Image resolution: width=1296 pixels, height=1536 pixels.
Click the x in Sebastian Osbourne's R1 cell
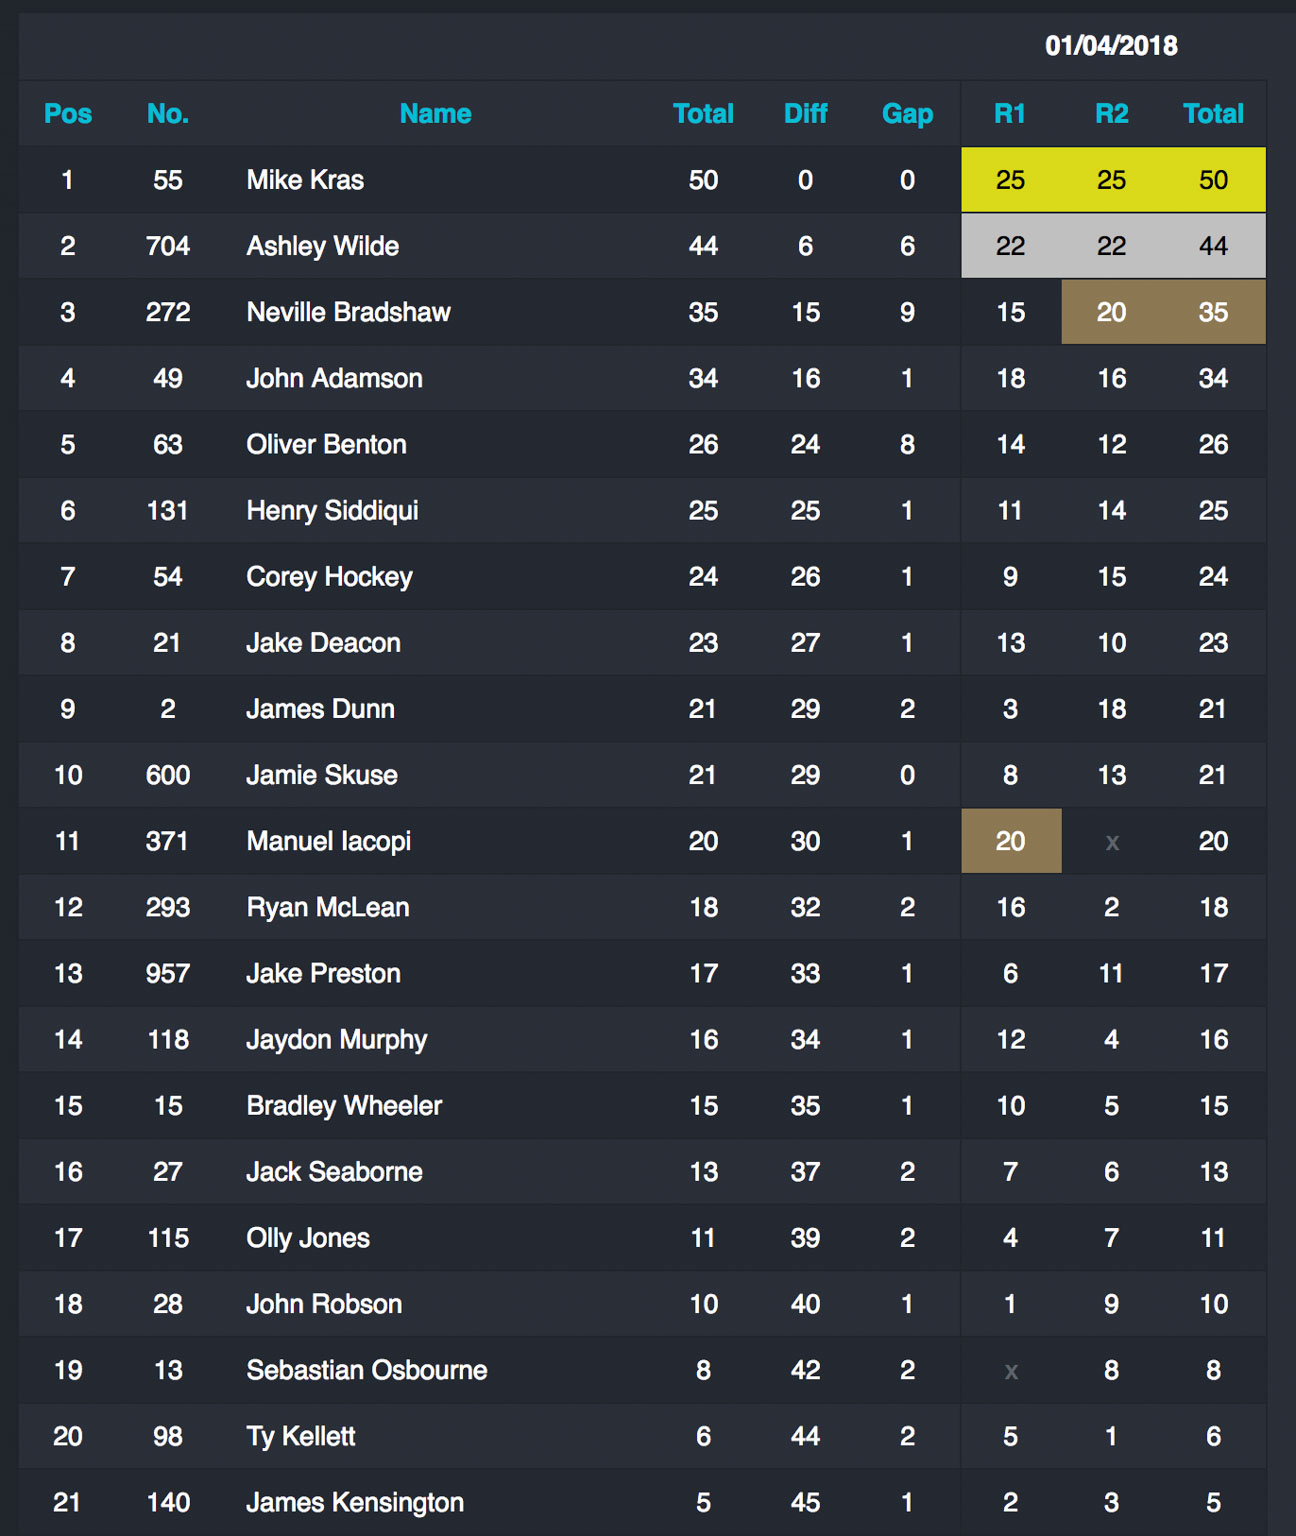point(1011,1371)
